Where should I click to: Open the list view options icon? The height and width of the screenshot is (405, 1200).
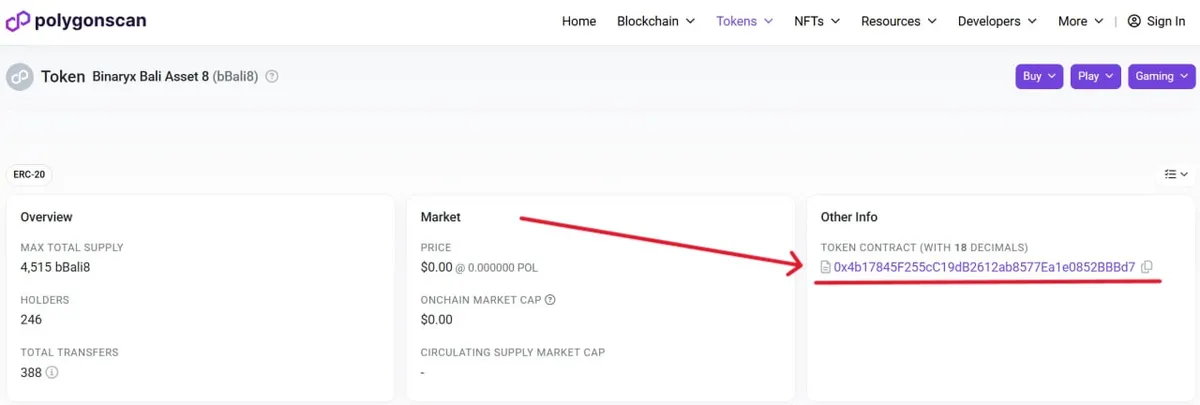pos(1175,174)
